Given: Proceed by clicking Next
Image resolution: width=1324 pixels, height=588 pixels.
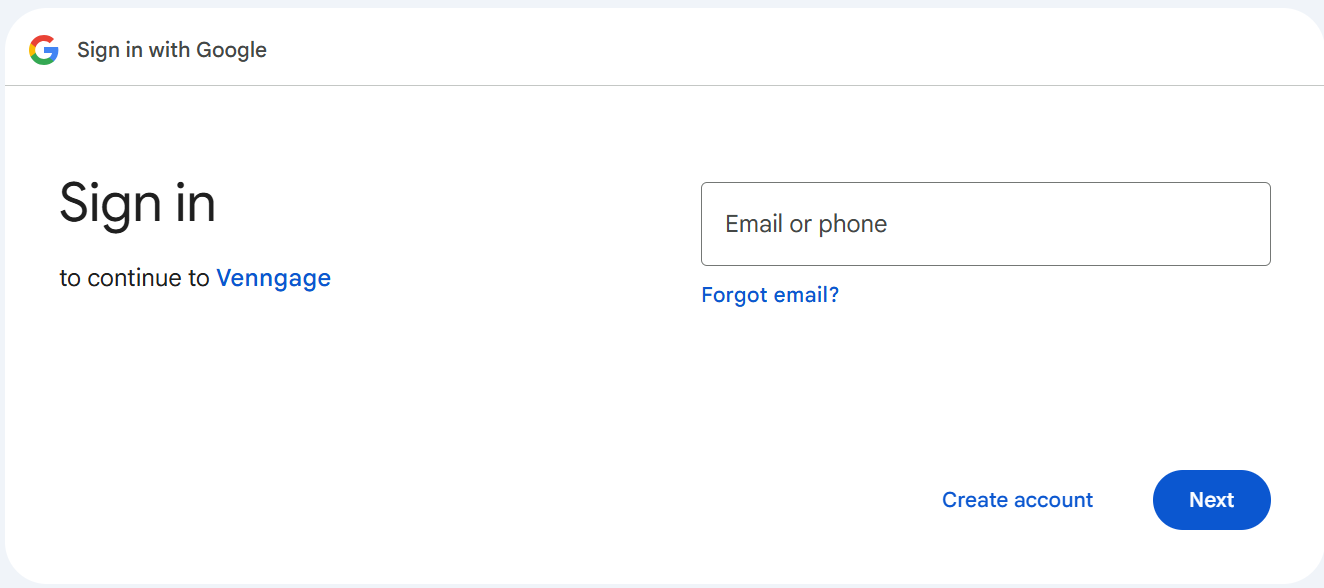Looking at the screenshot, I should pos(1211,500).
